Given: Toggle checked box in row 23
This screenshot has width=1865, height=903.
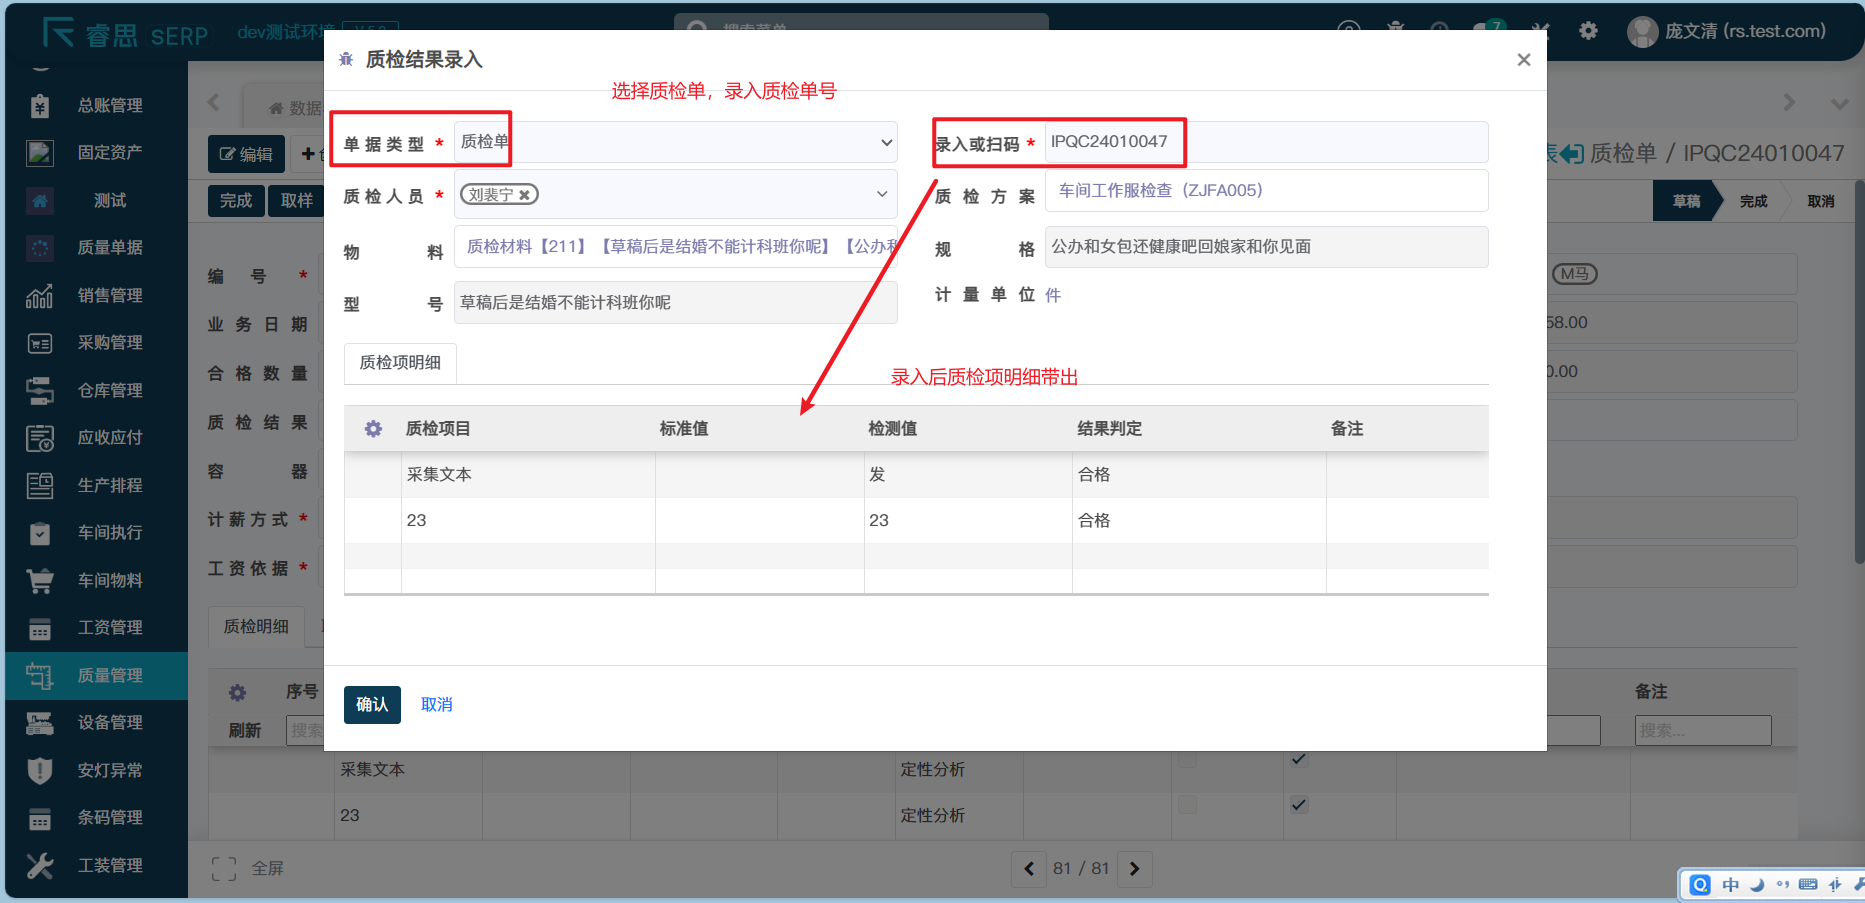Looking at the screenshot, I should pyautogui.click(x=1298, y=805).
